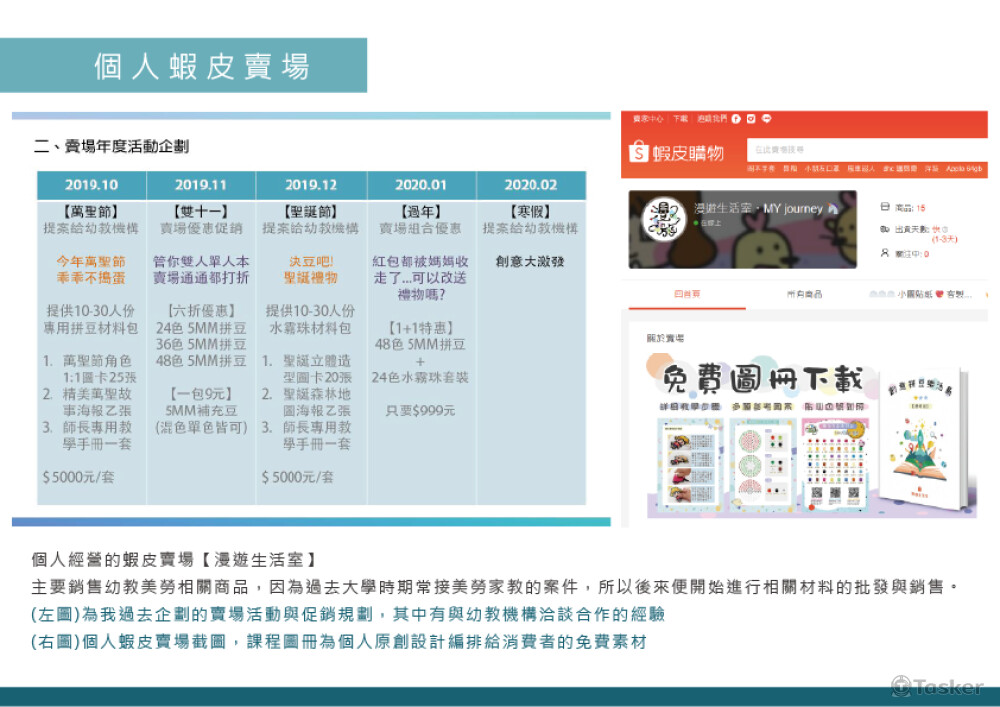
Task: Click the shipping truck icon beside 出貨天數
Action: tap(886, 229)
